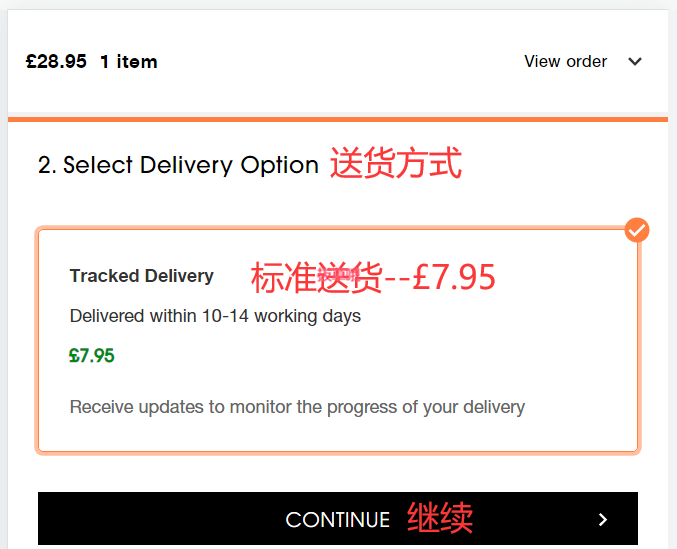
Task: Click the Receive updates description text
Action: coord(297,407)
